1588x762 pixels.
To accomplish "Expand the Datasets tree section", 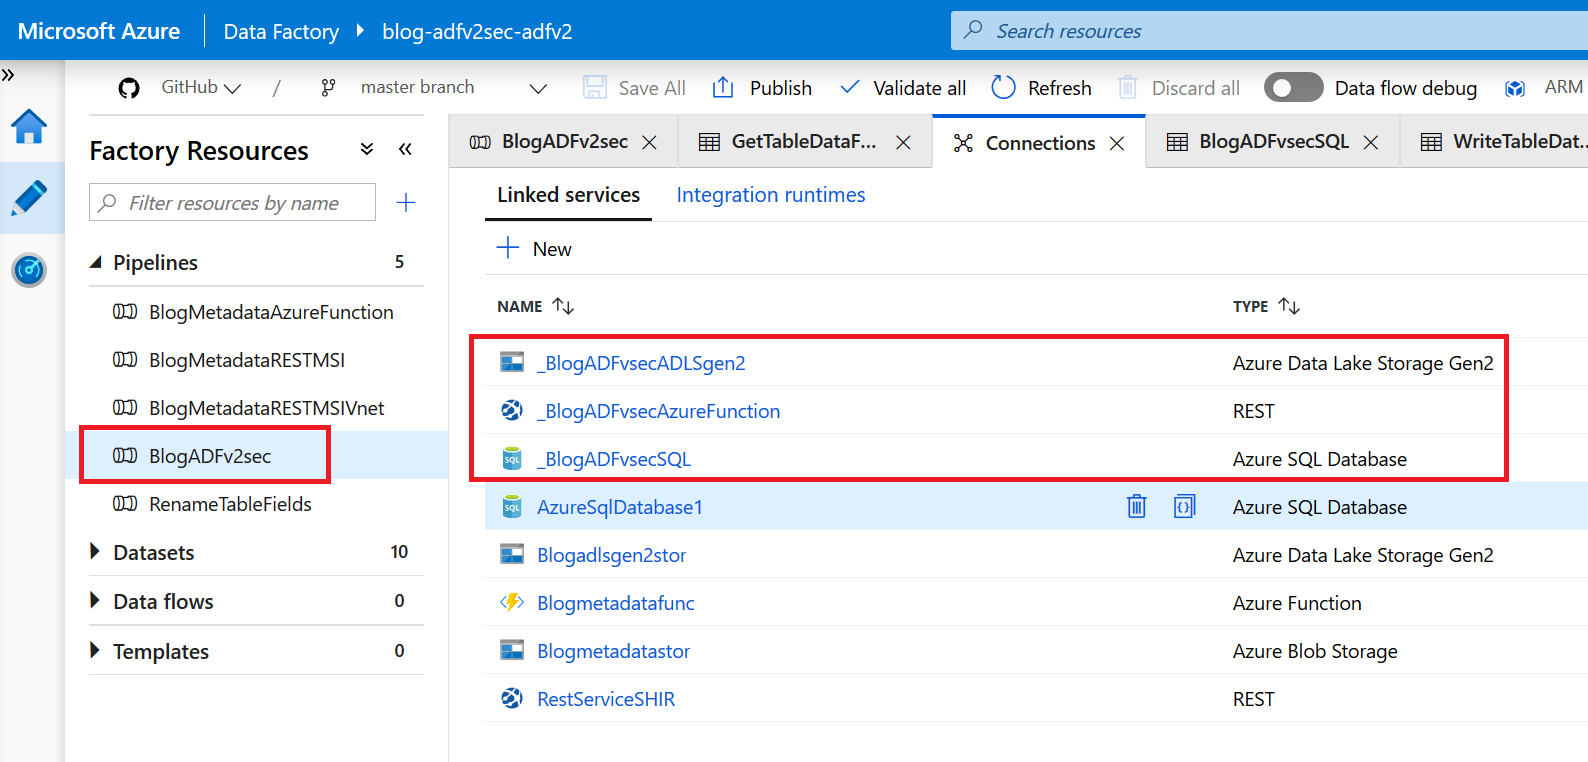I will [x=96, y=551].
